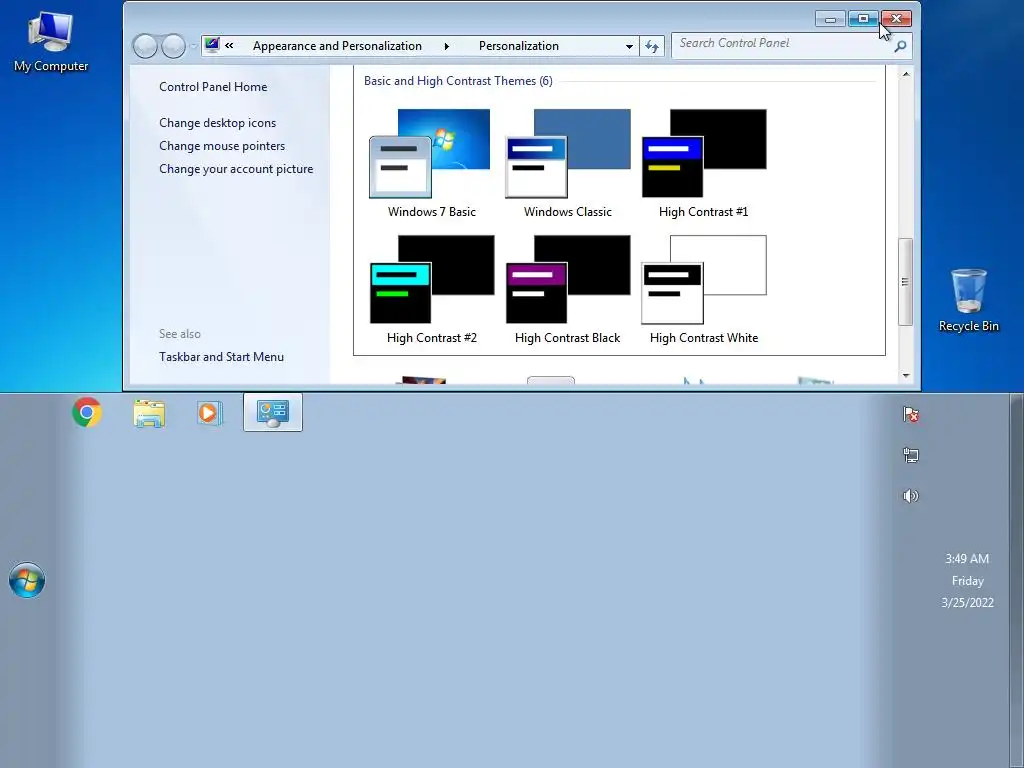This screenshot has height=768, width=1024.
Task: Click the scrollbar down arrow
Action: click(x=906, y=375)
